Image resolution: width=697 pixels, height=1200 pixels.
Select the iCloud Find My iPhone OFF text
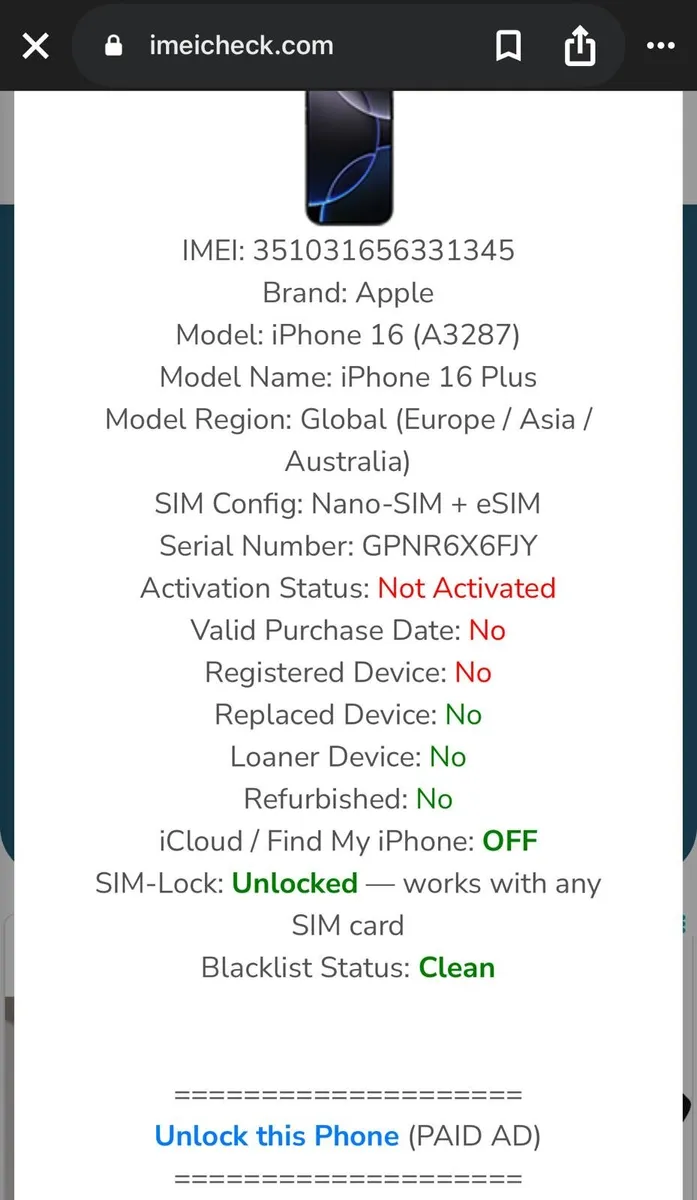pos(510,841)
